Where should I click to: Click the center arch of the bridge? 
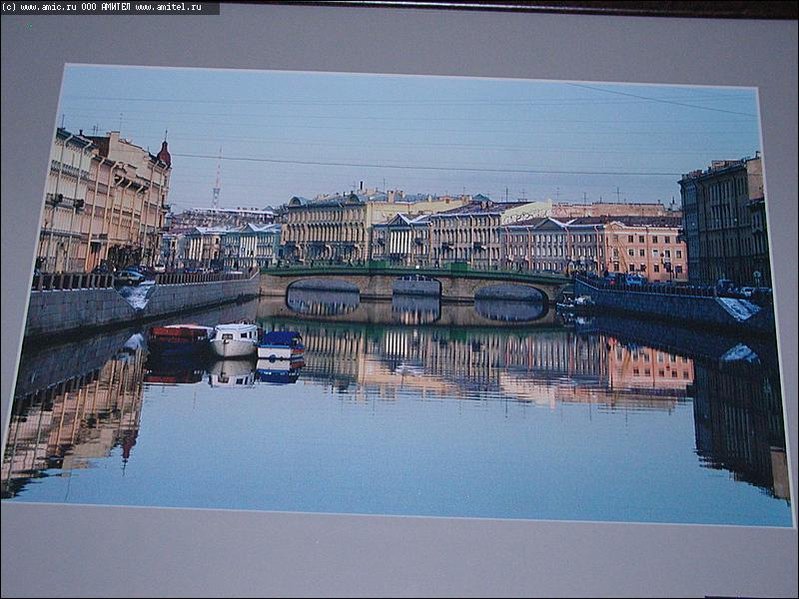[416, 288]
